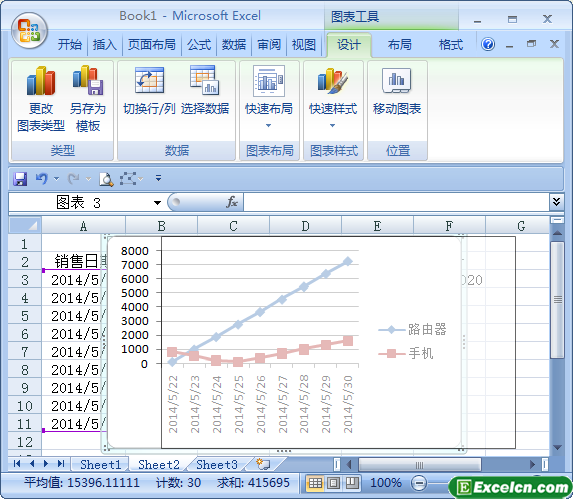Click the vertical split box above scrollbar

point(557,220)
